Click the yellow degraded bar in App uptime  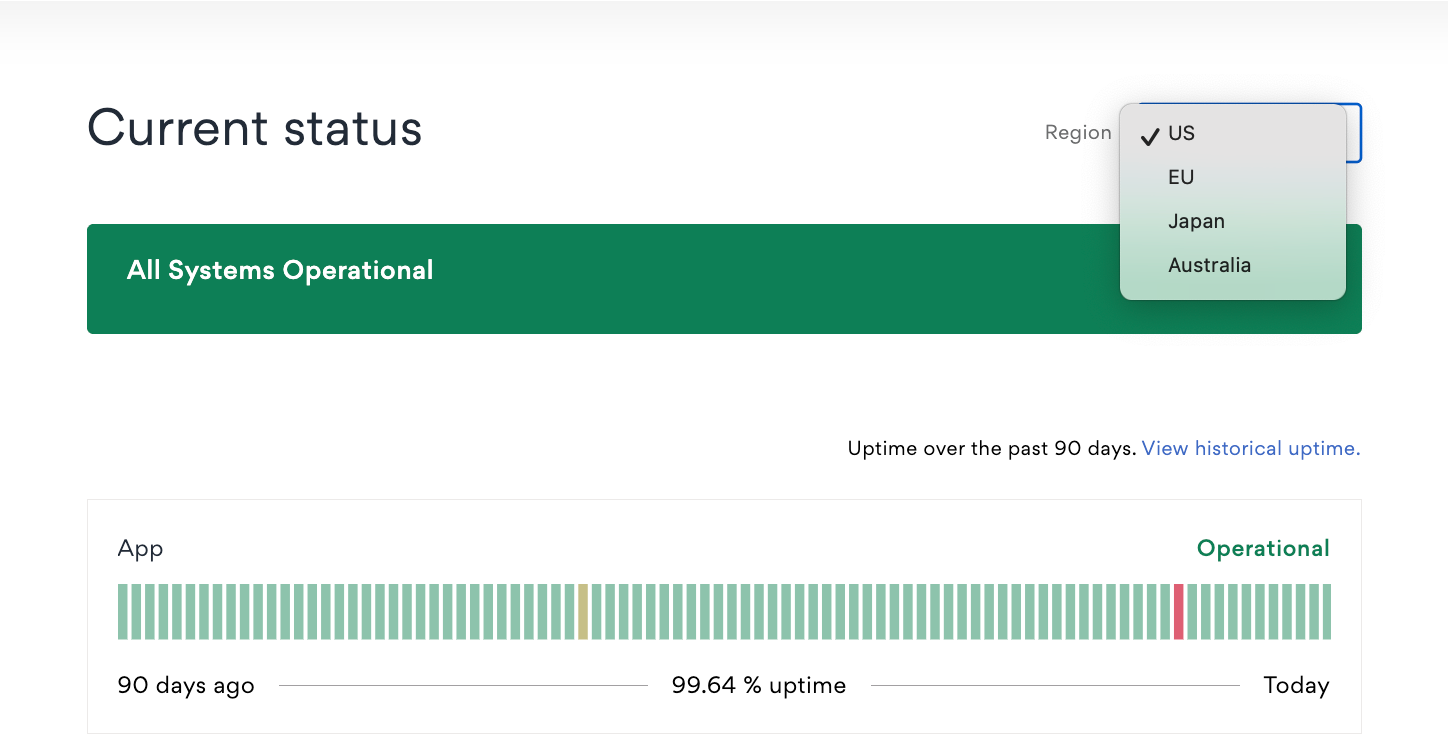[x=583, y=612]
